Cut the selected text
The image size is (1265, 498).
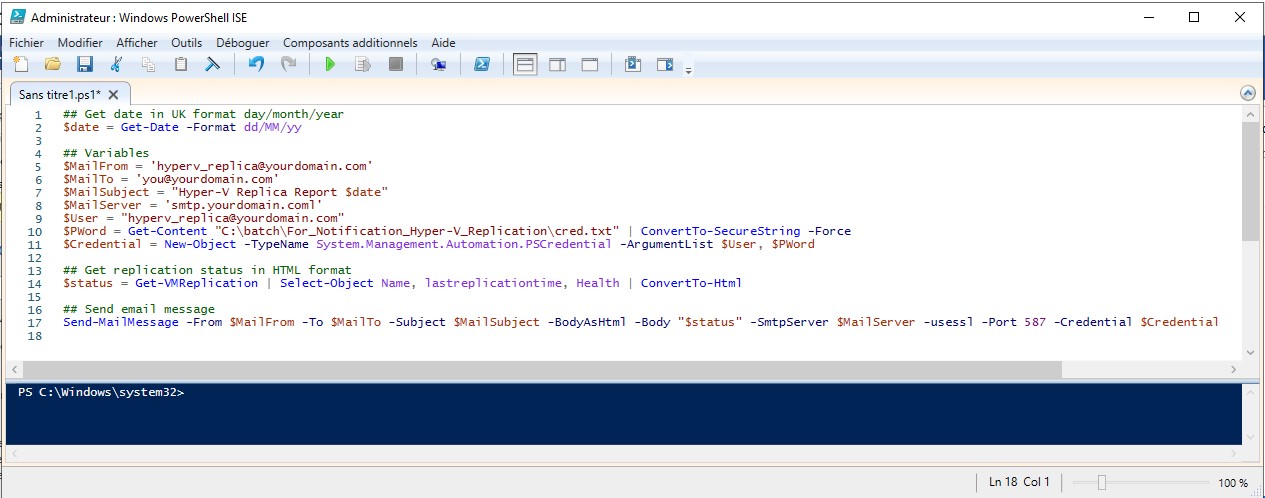(116, 65)
